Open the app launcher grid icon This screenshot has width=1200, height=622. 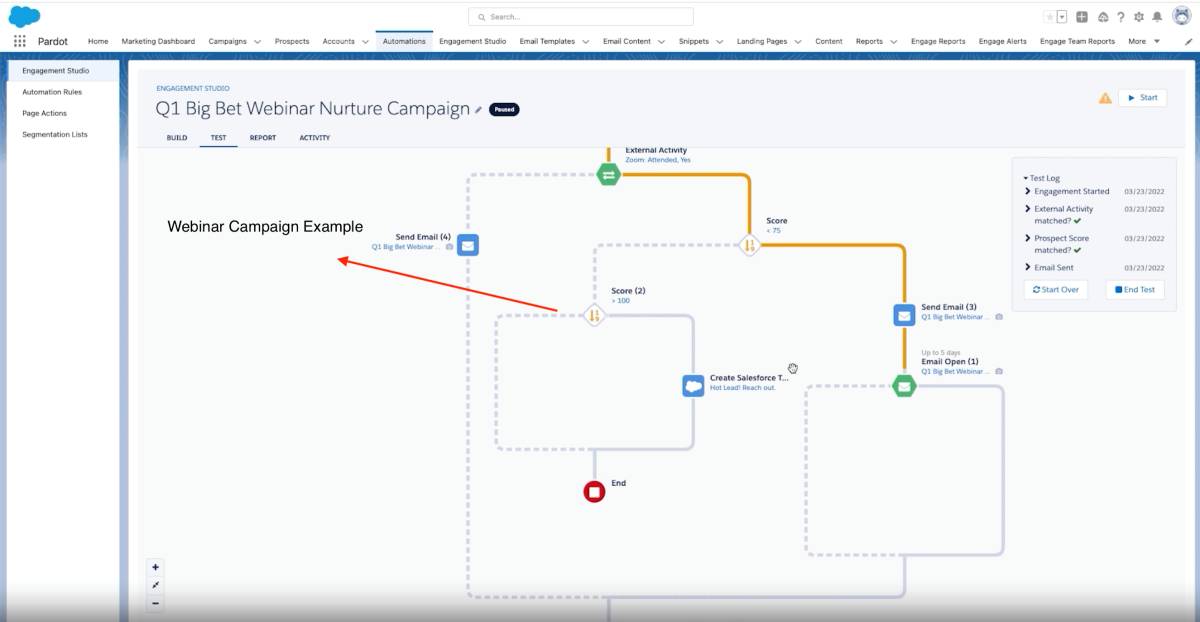pos(20,41)
